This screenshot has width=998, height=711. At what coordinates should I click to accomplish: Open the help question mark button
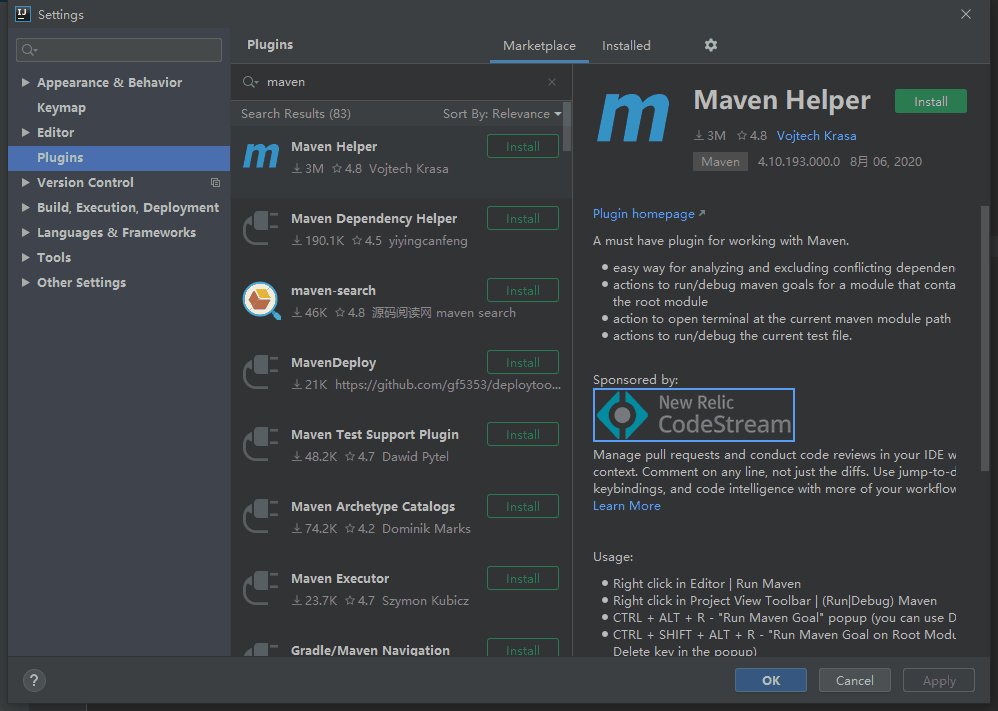[x=34, y=680]
